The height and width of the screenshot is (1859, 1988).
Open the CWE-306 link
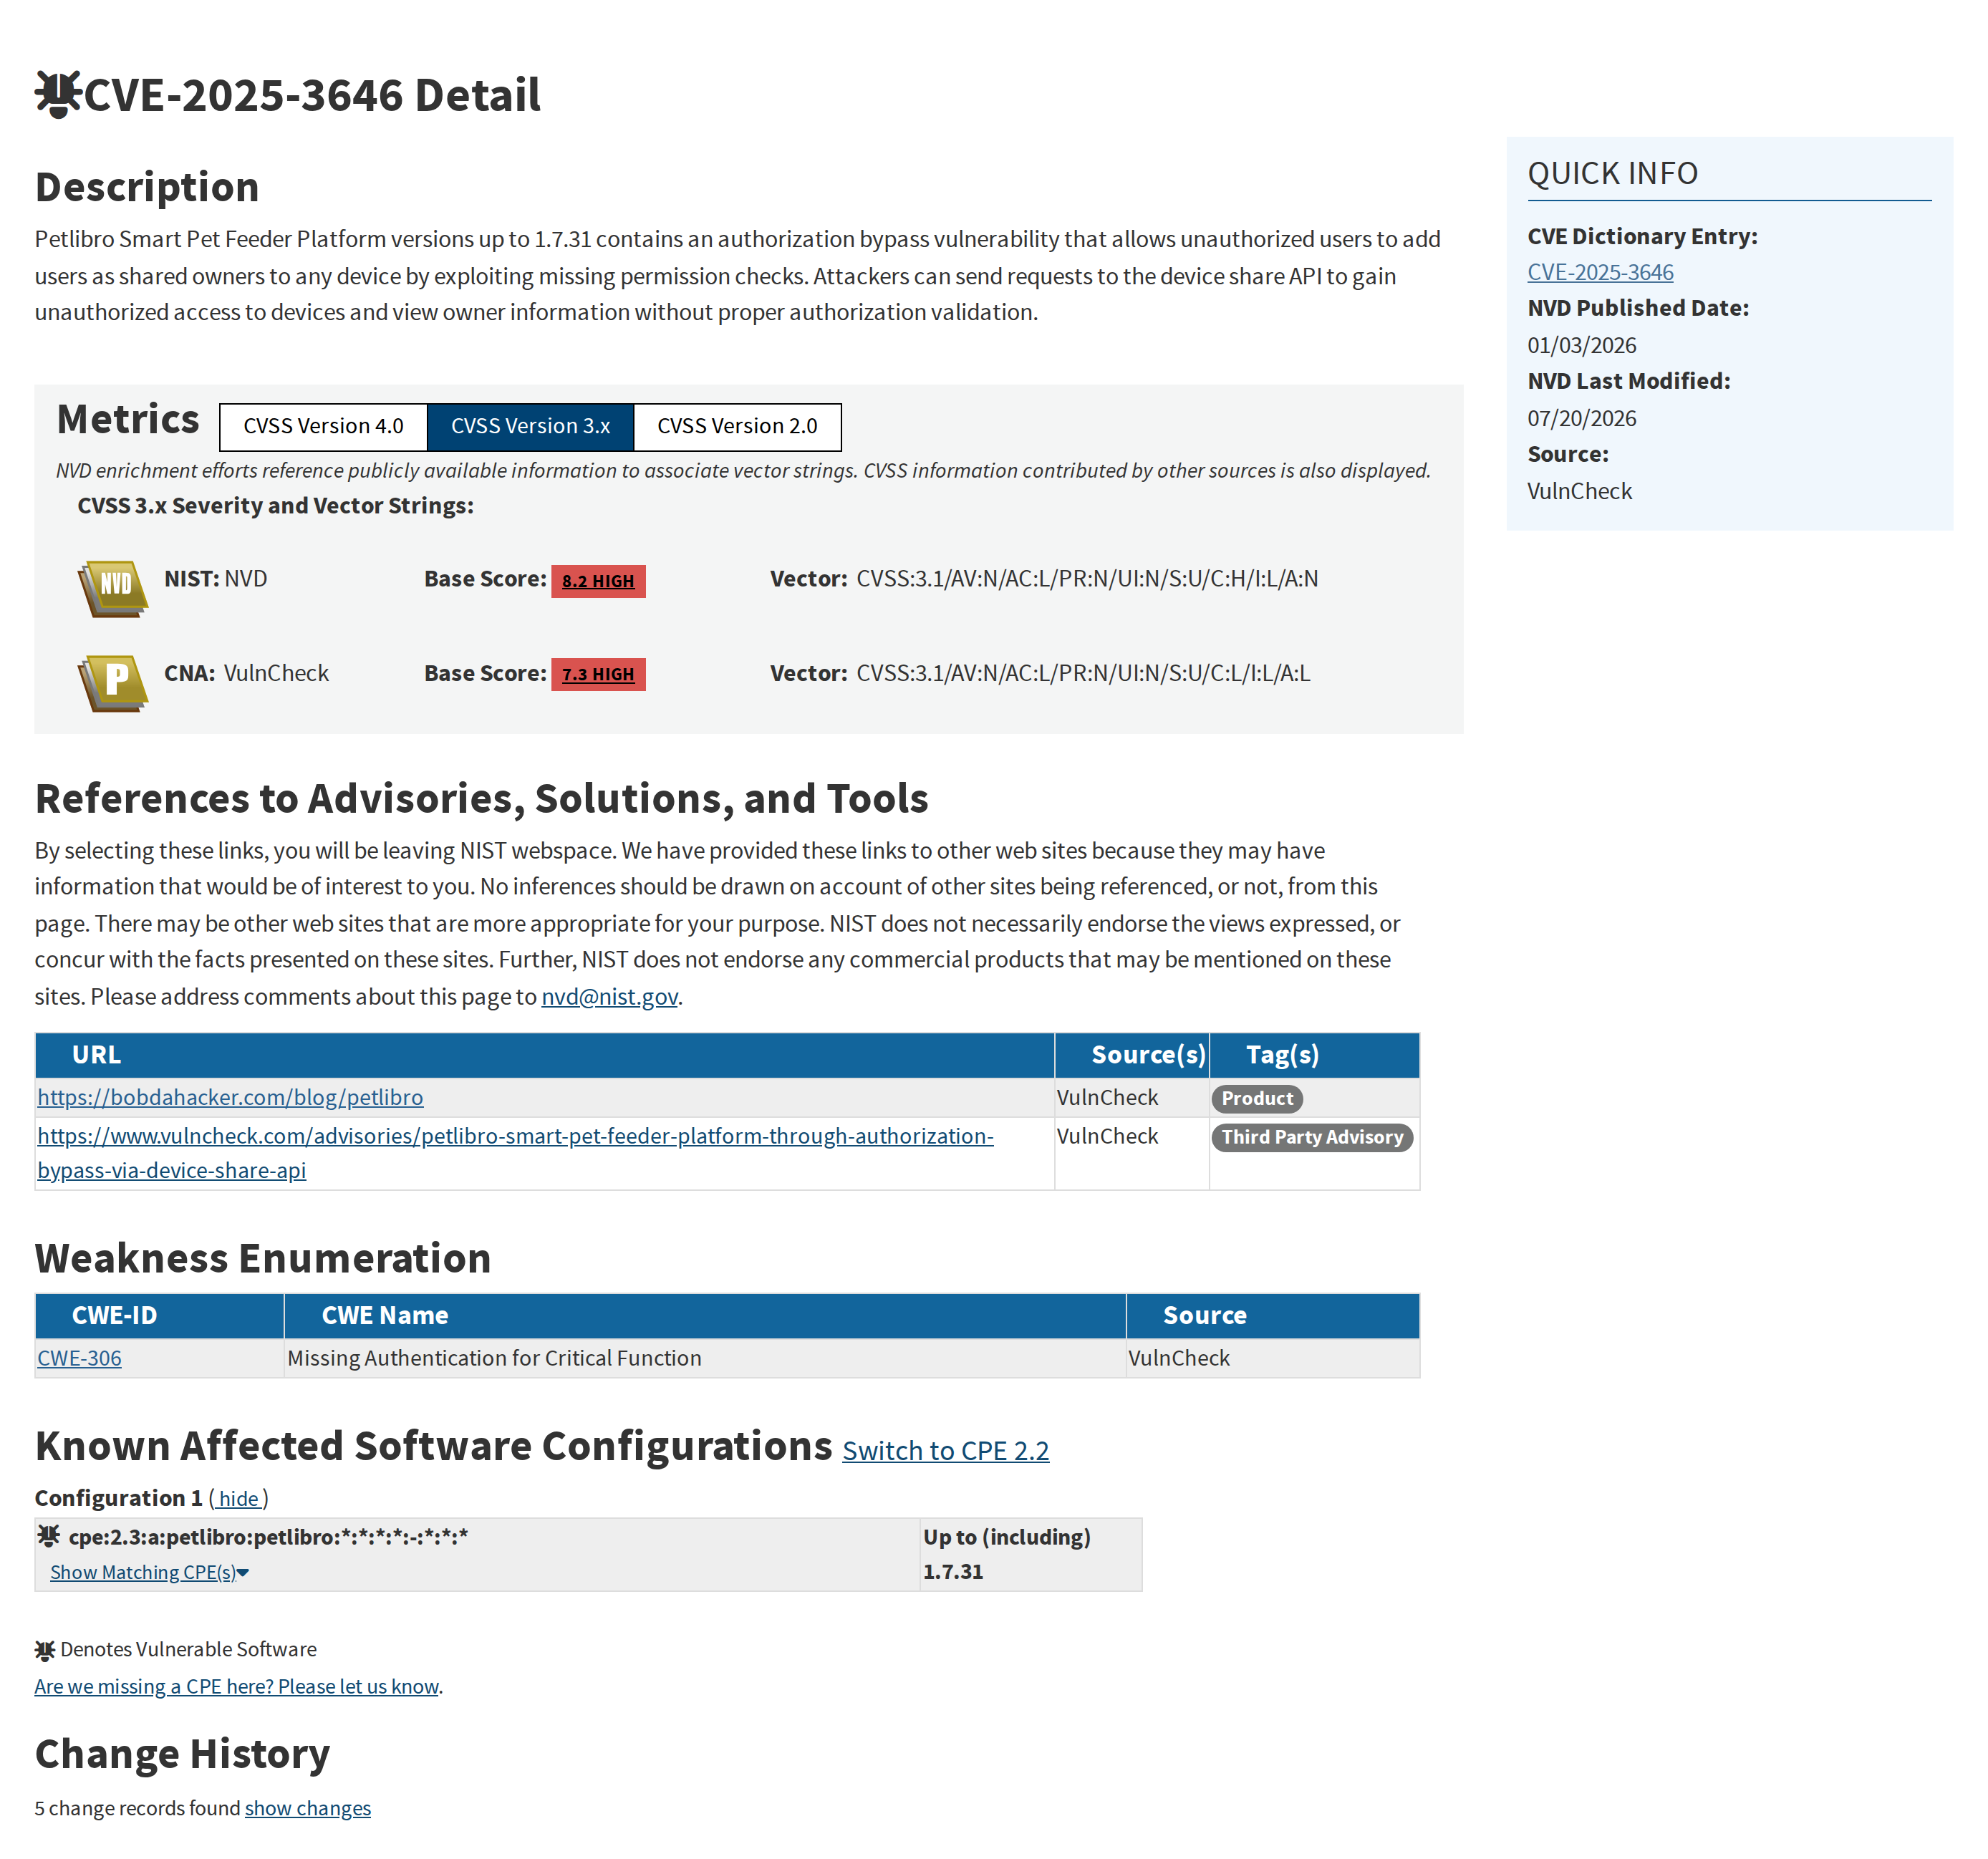tap(79, 1358)
